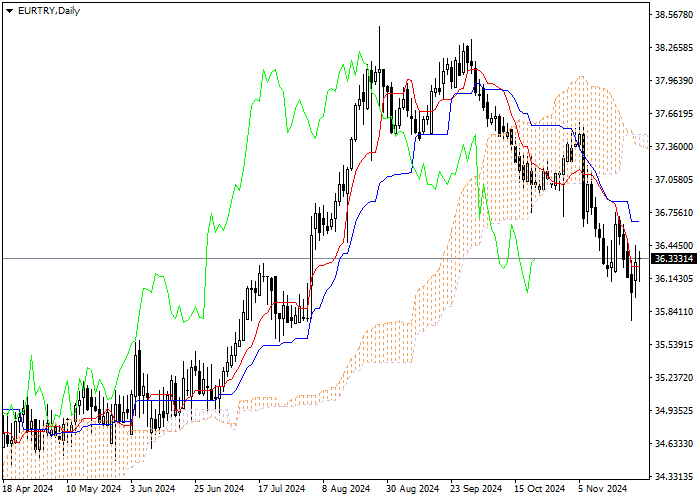Click the 5 Nov 2024 date label
The width and height of the screenshot is (700, 500).
603,489
